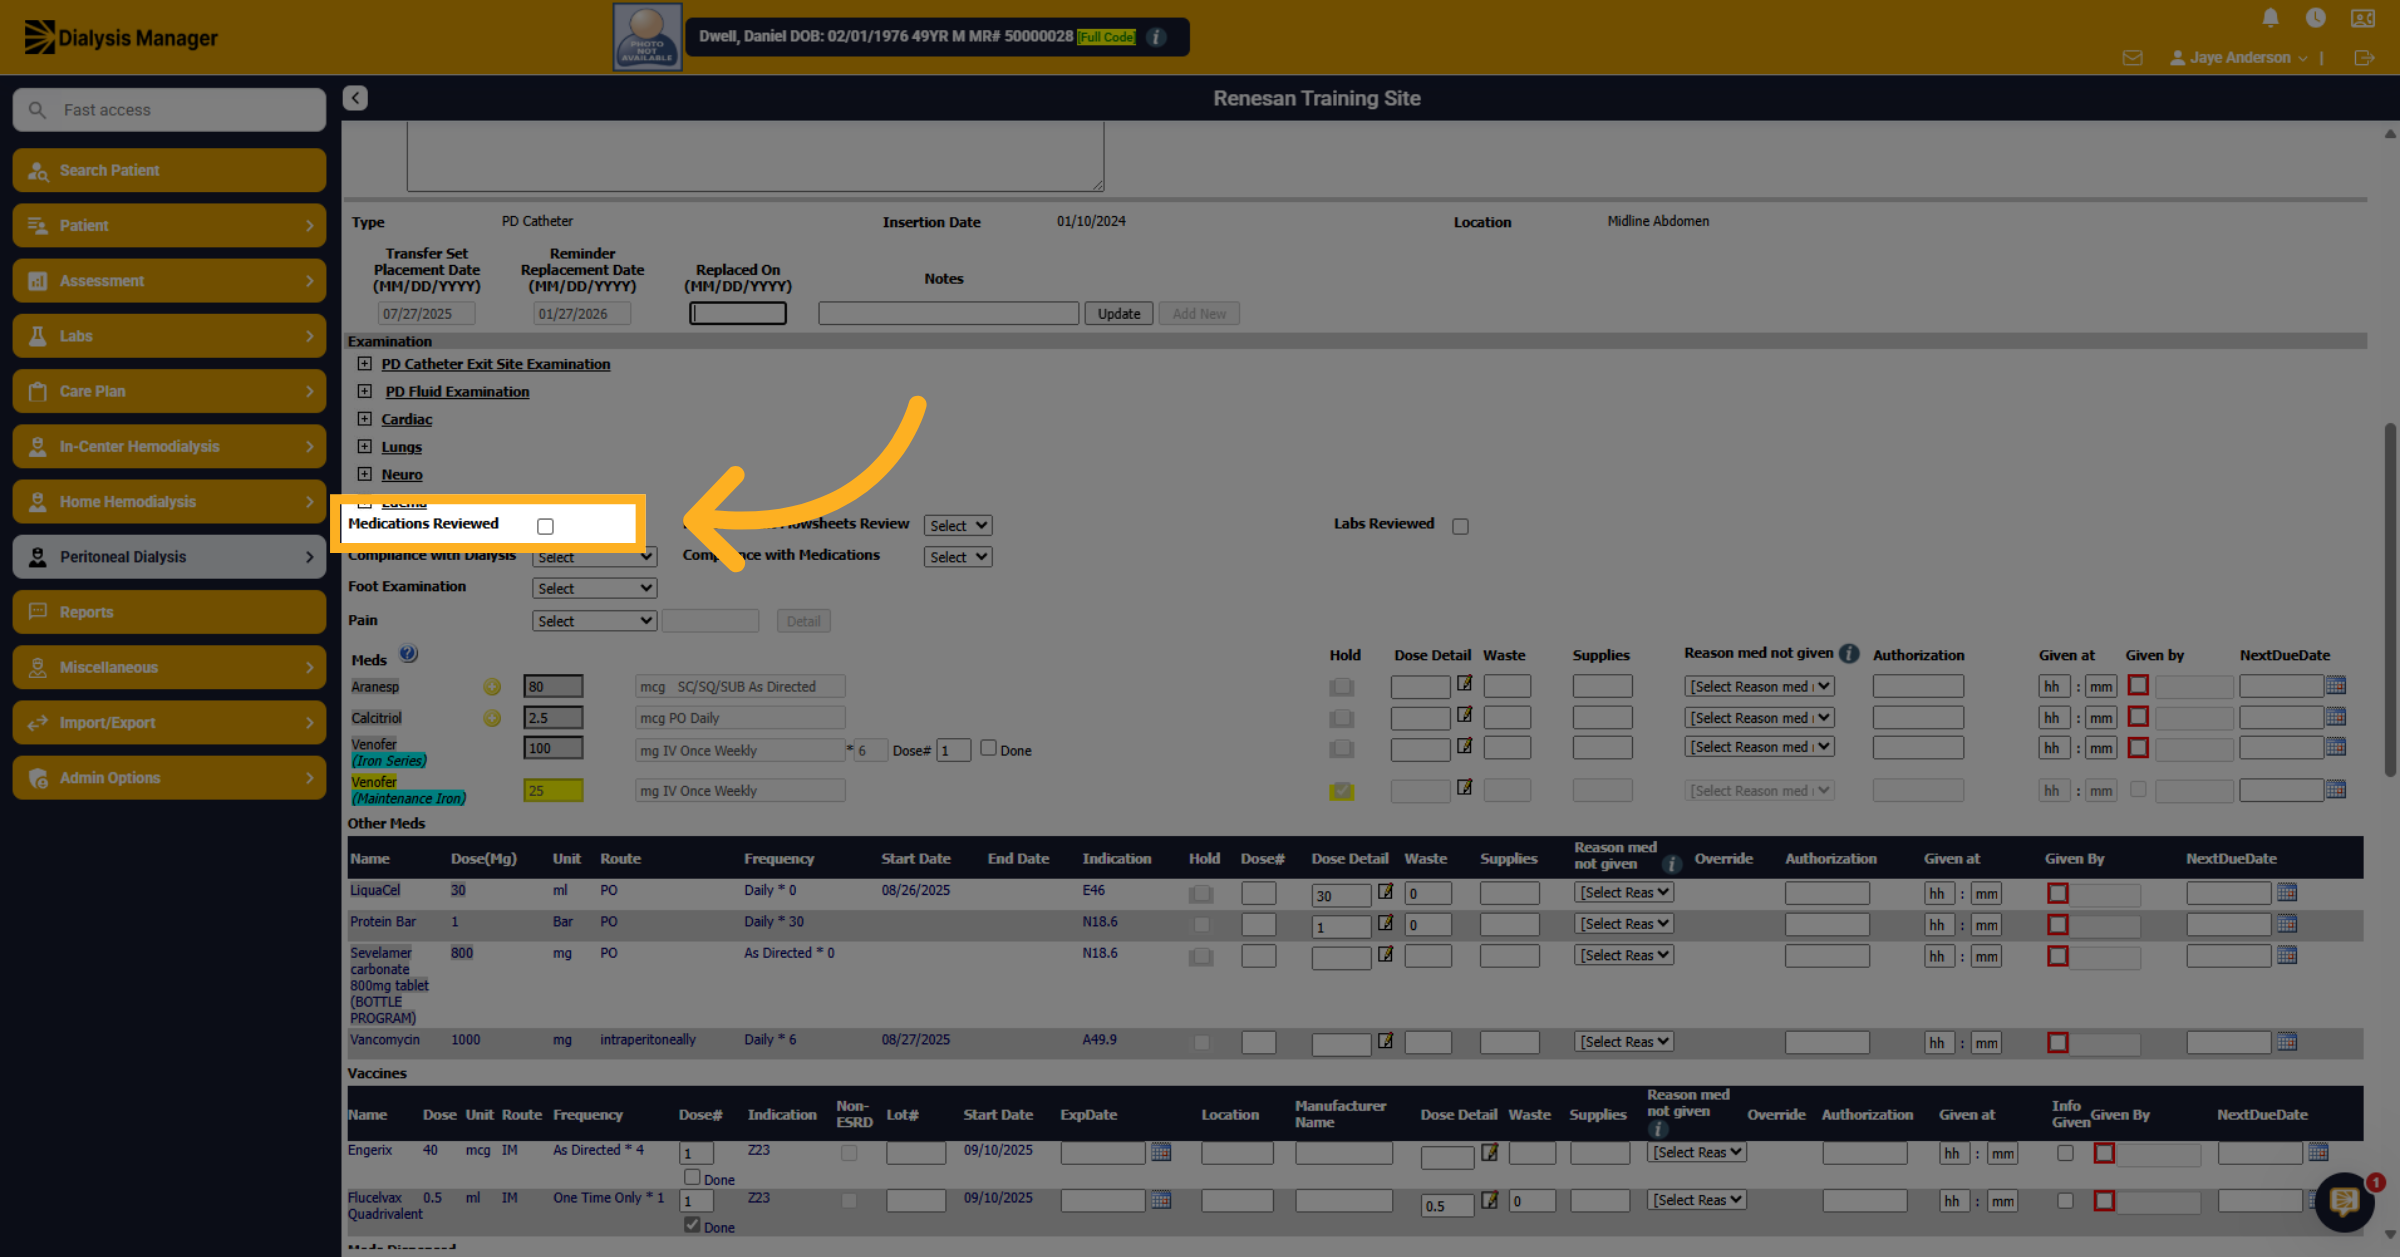The width and height of the screenshot is (2400, 1257).
Task: Open the clock history icon
Action: [2315, 18]
